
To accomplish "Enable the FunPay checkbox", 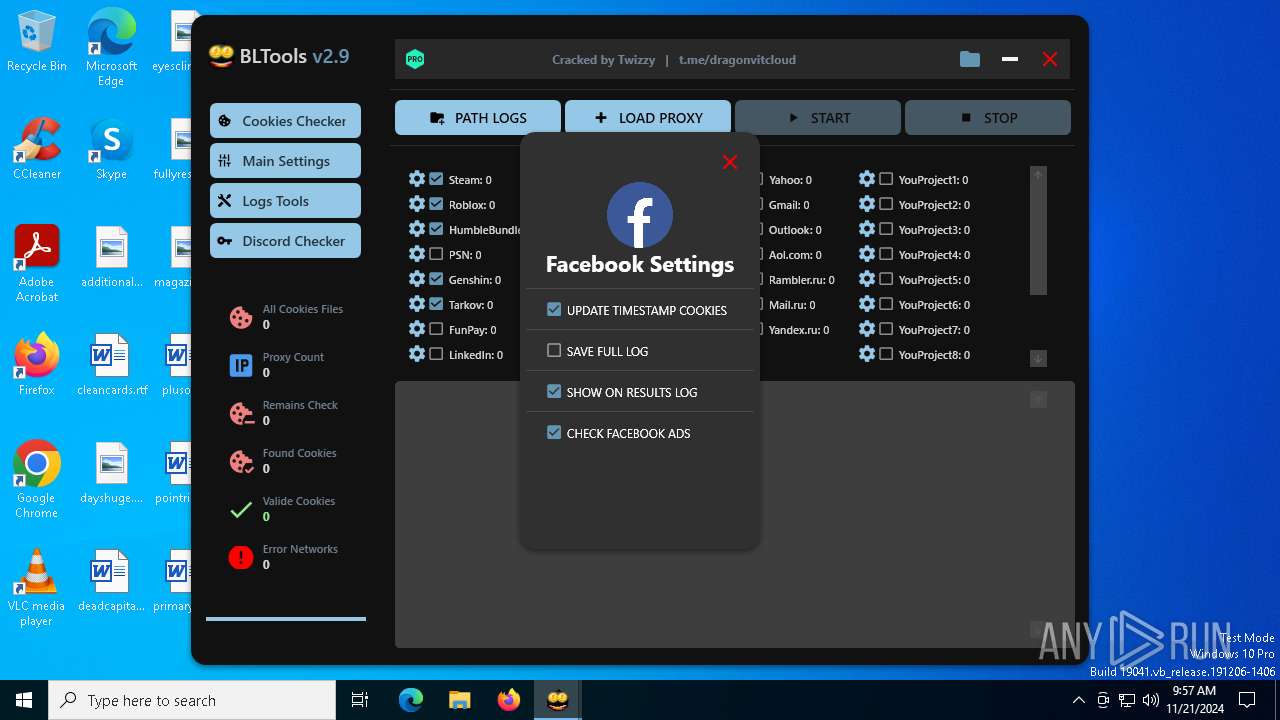I will click(436, 329).
